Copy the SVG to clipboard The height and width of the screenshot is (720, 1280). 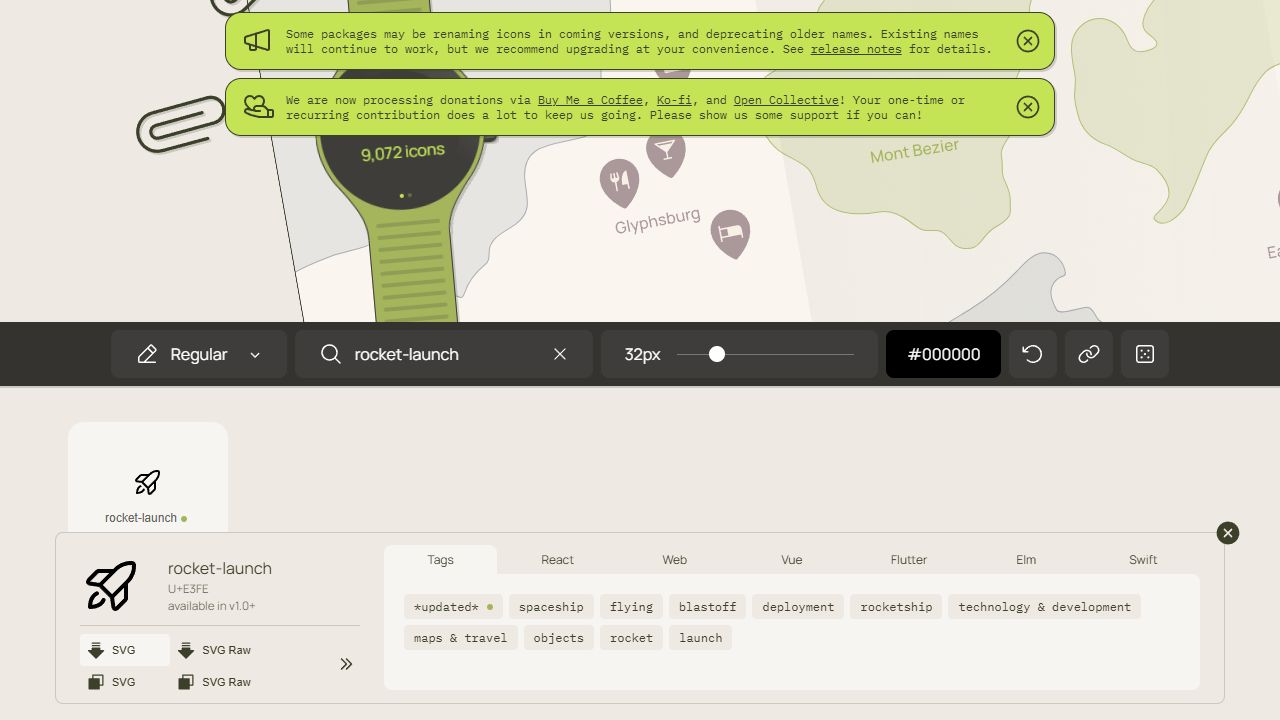[x=124, y=682]
